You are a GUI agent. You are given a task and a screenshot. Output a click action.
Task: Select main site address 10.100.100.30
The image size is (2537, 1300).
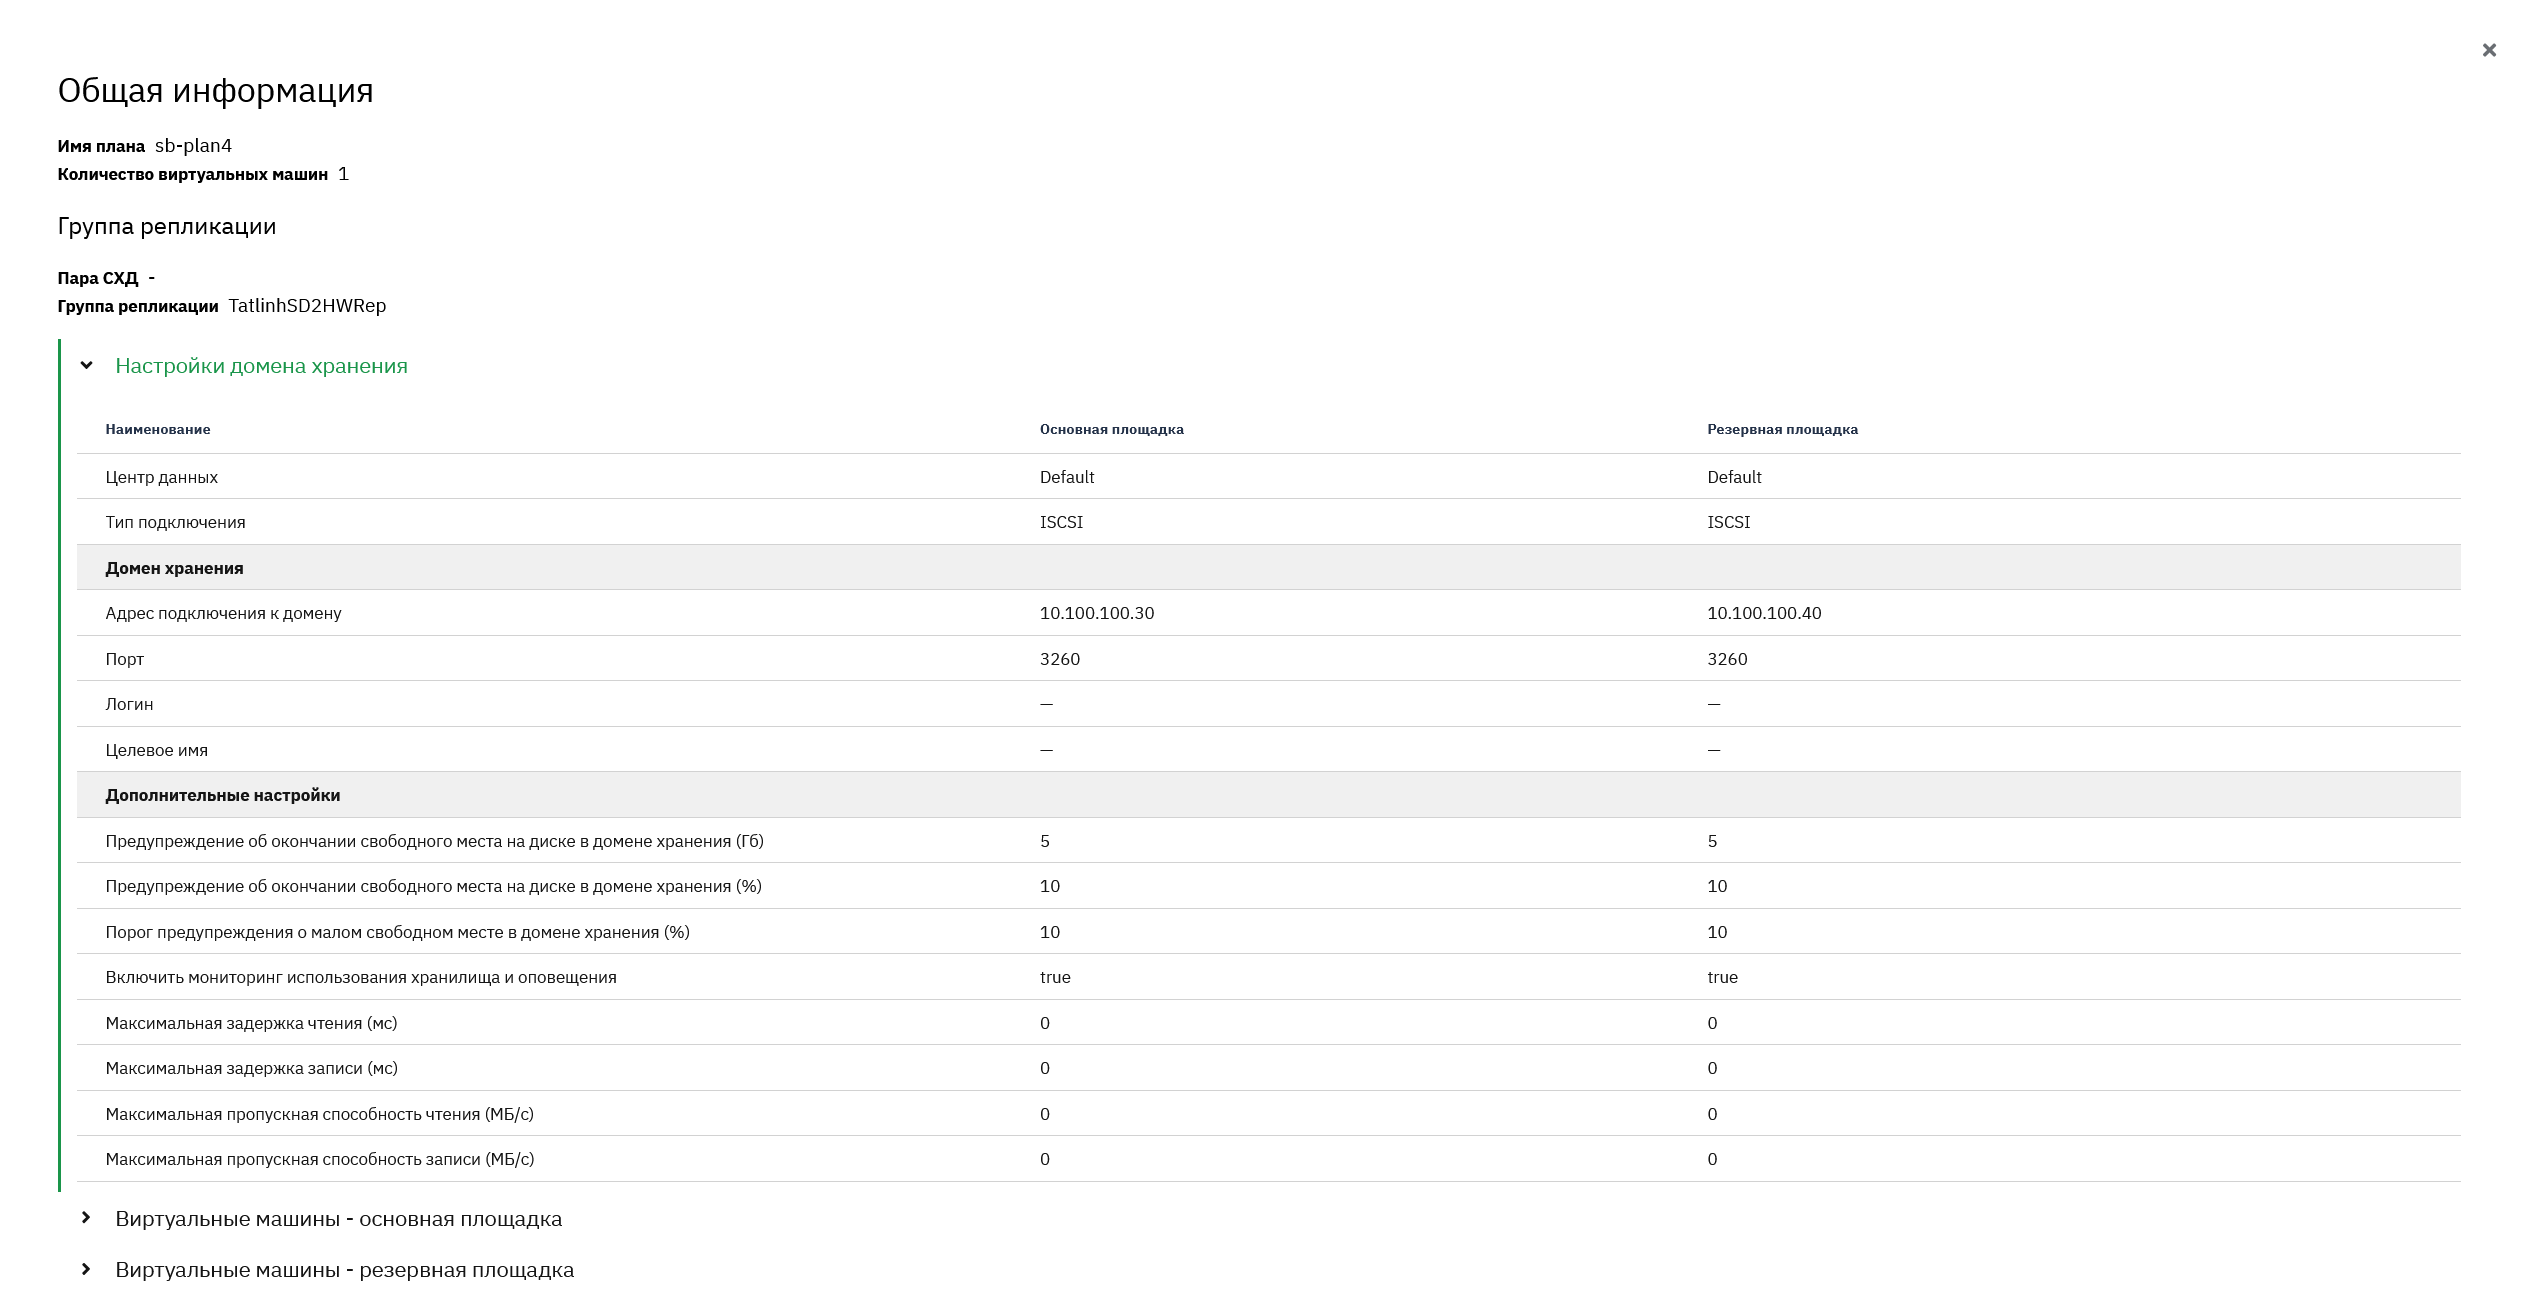click(x=1096, y=613)
